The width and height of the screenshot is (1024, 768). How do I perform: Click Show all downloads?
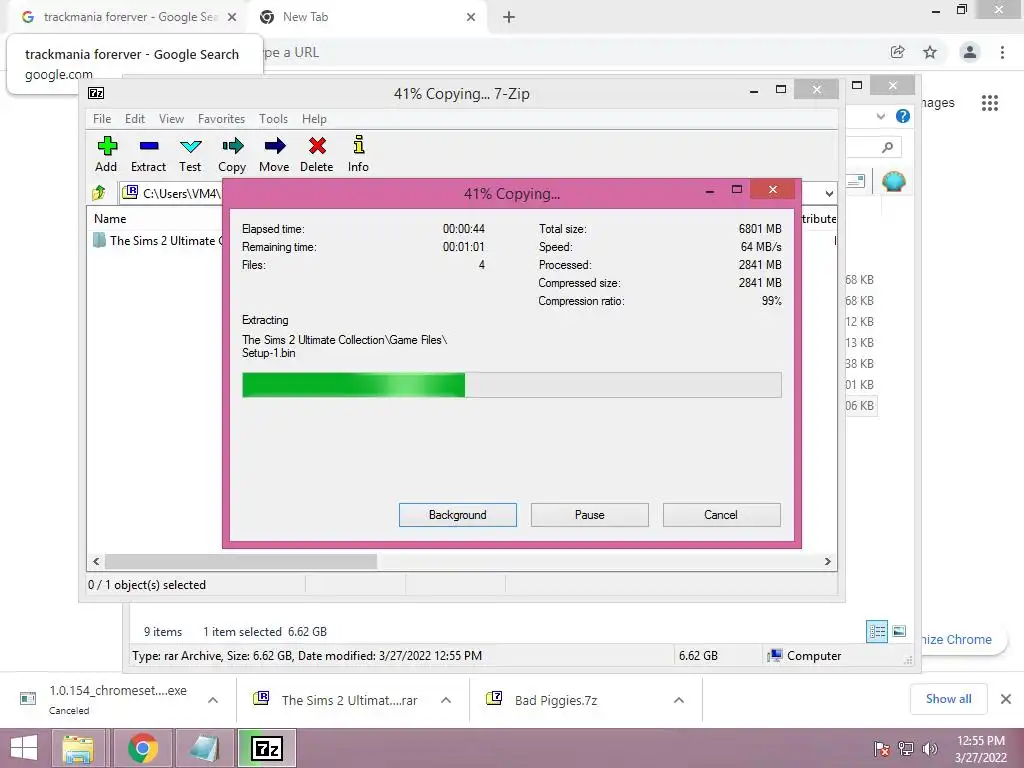point(948,699)
